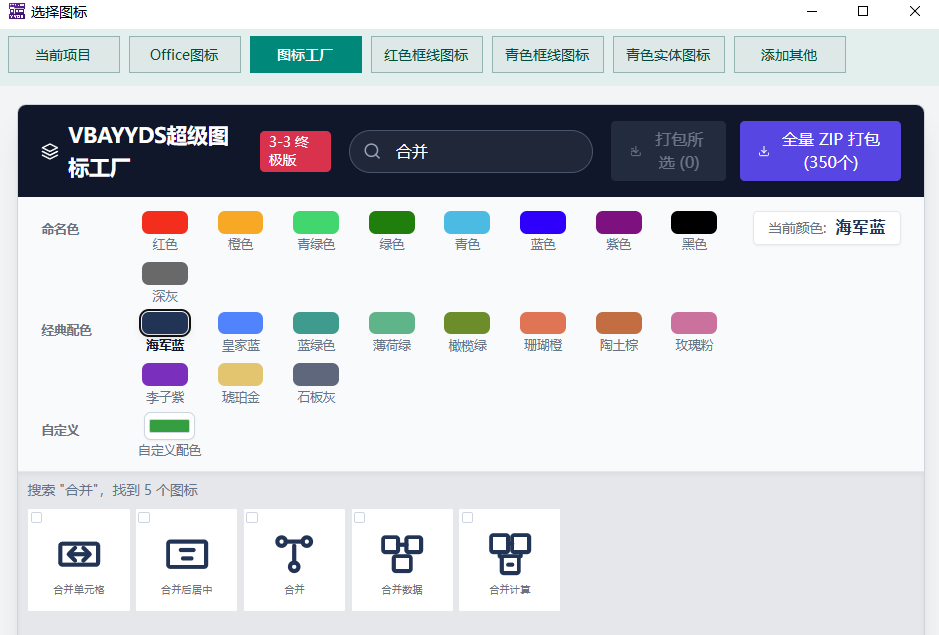Select the 合并计算 icon
This screenshot has width=939, height=635.
click(510, 554)
